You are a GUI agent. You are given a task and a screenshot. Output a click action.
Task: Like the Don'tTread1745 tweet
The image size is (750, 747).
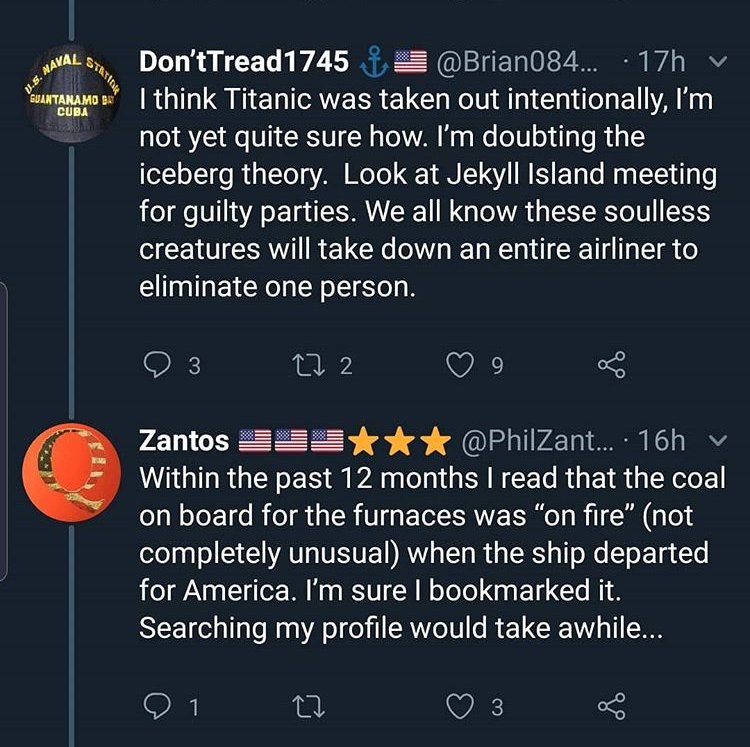[x=461, y=367]
